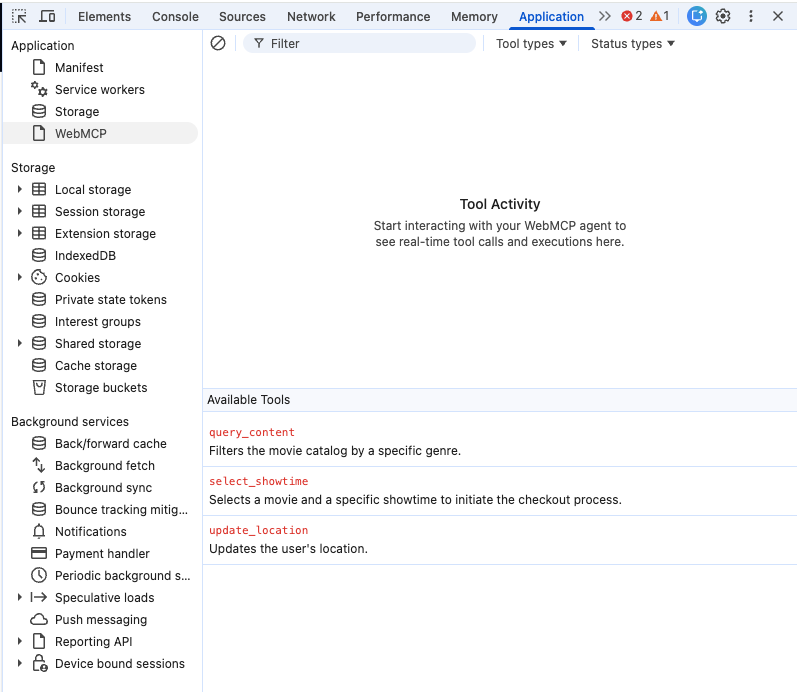Click the Reporting API document icon
Screen dimensions: 797x692
coord(39,641)
